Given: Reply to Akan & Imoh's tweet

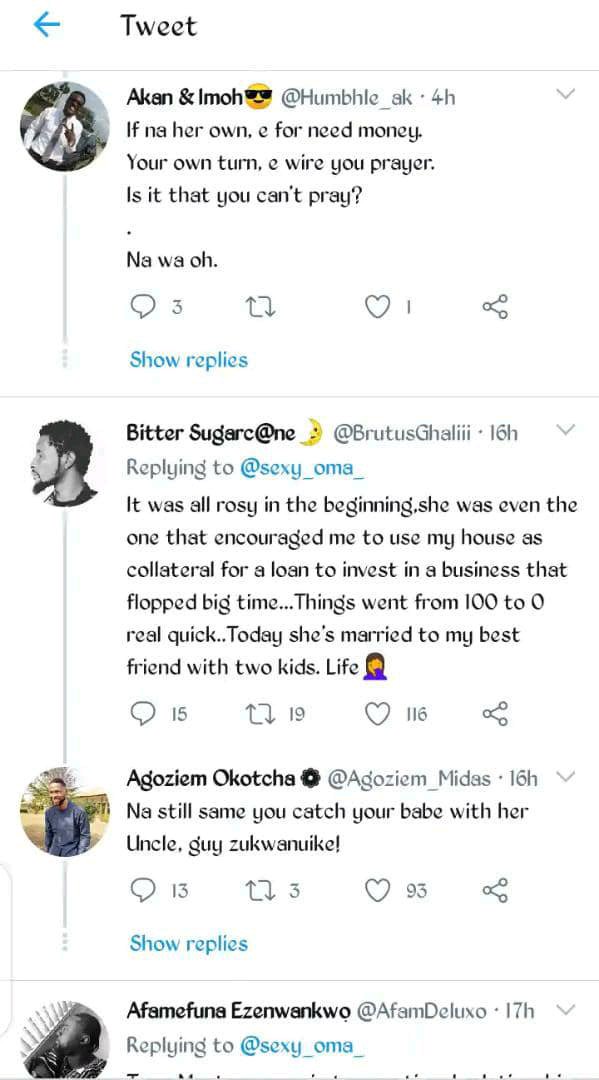Looking at the screenshot, I should [x=143, y=307].
